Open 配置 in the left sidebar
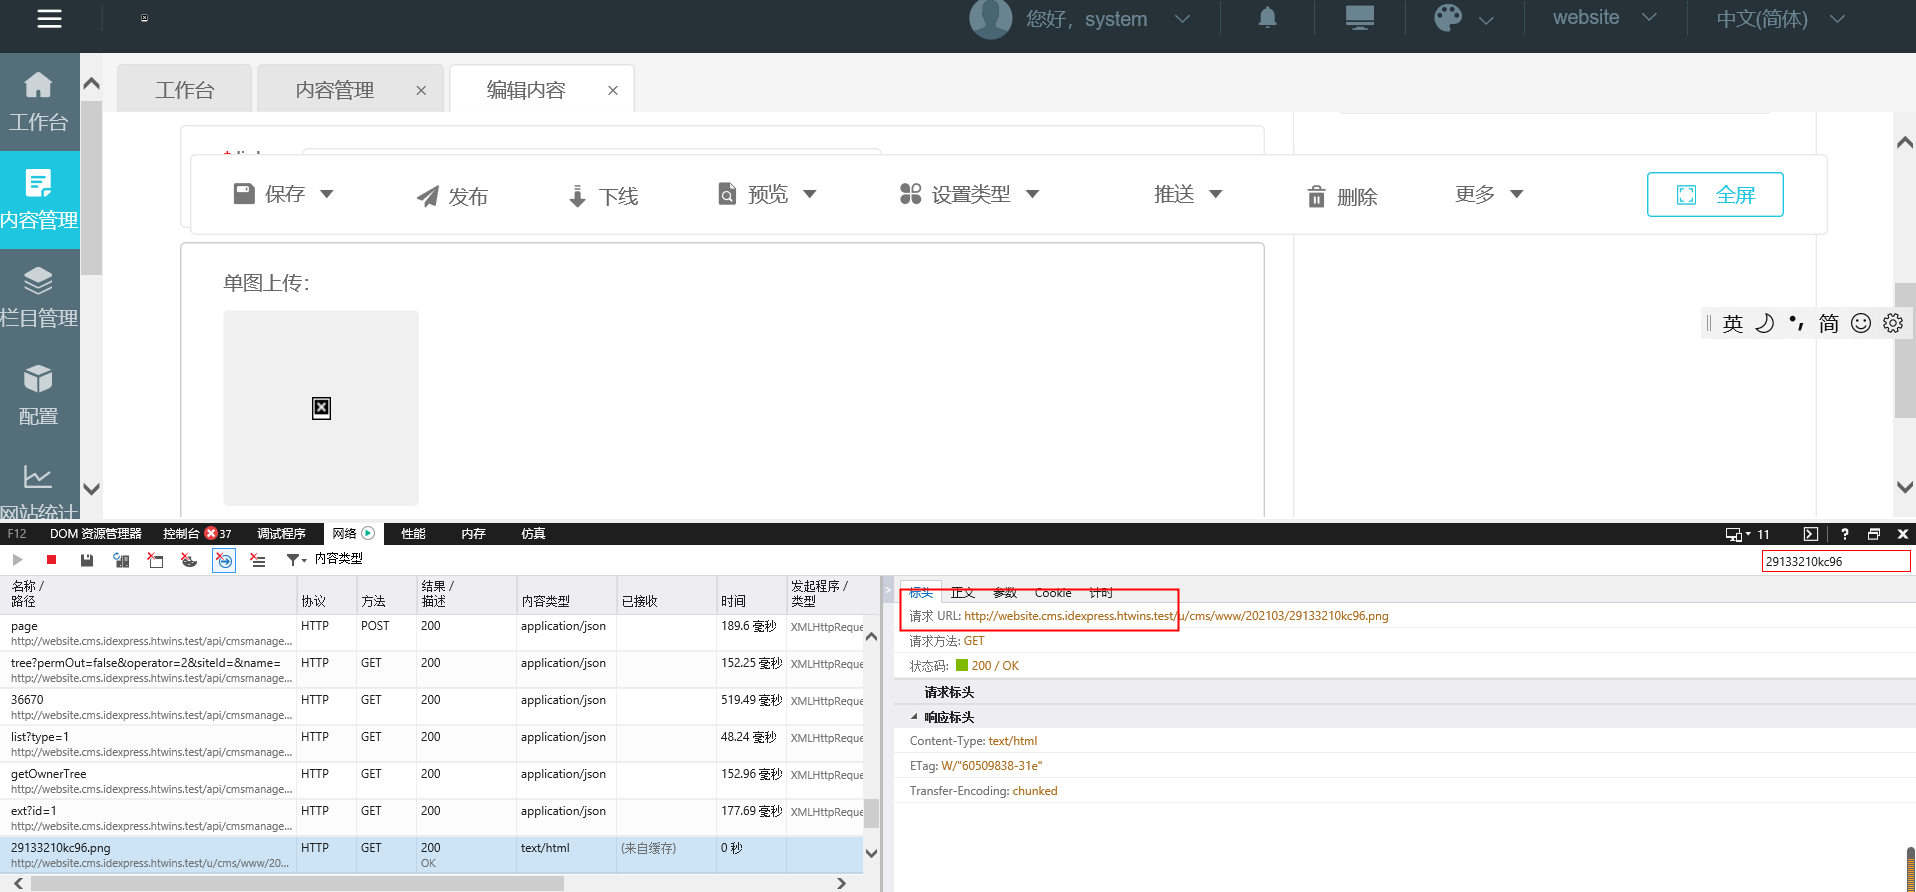The width and height of the screenshot is (1916, 892). [39, 396]
